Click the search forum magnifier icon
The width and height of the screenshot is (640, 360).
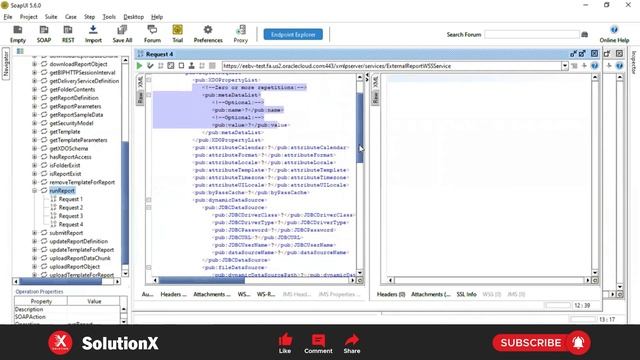click(x=584, y=35)
